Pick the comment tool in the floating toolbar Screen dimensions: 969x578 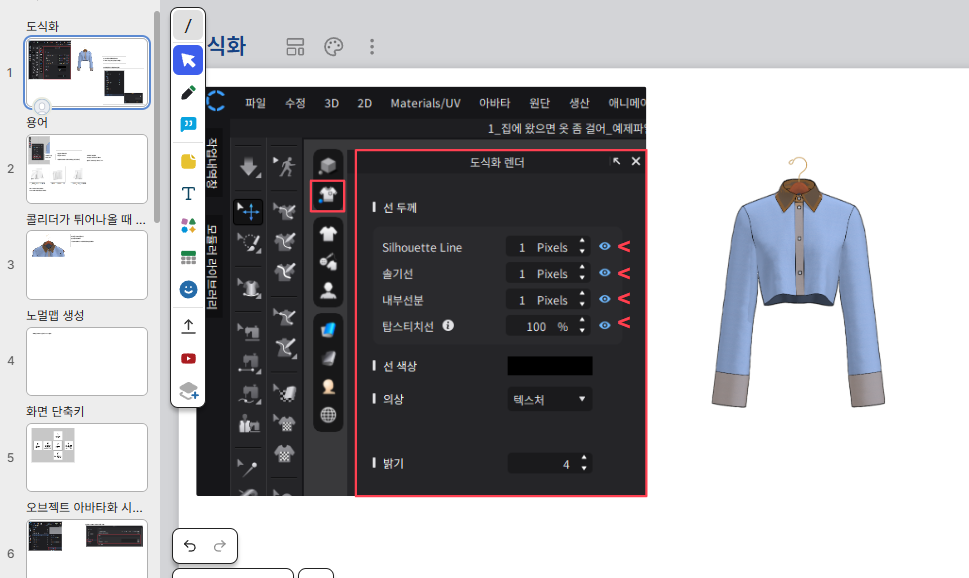(x=188, y=125)
